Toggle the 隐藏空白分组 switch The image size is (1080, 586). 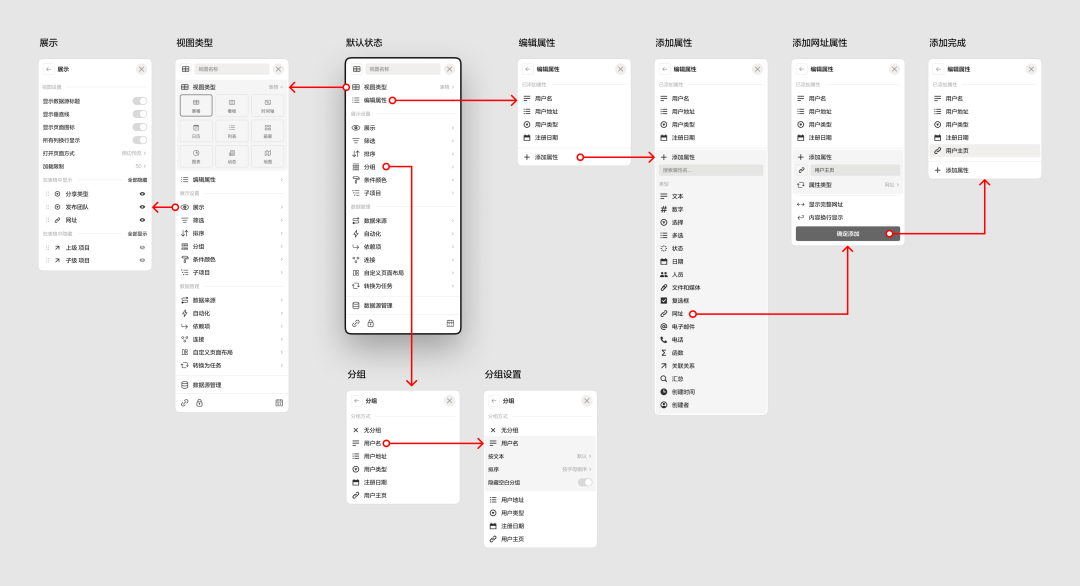(584, 482)
